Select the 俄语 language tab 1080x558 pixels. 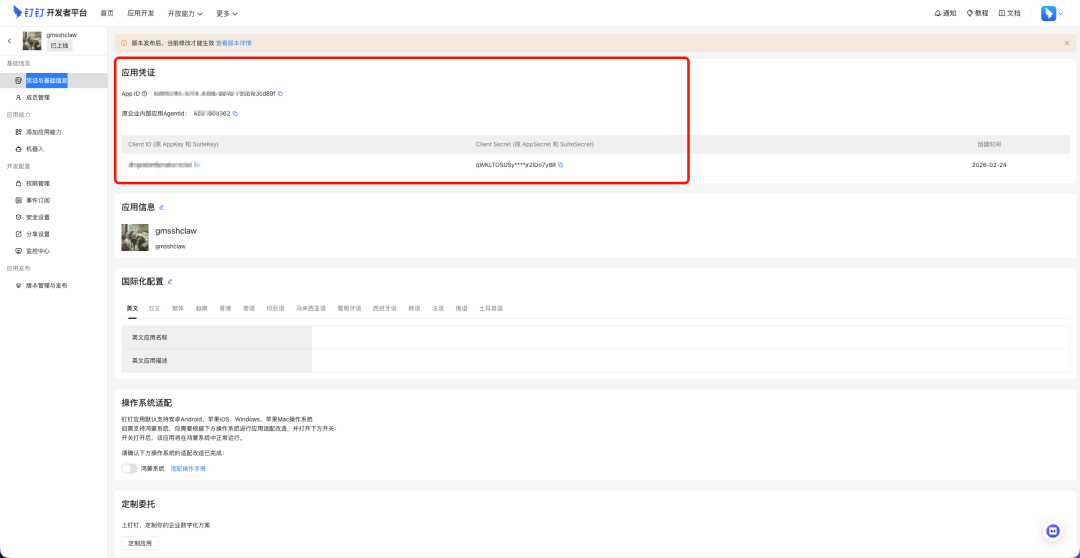pos(461,309)
